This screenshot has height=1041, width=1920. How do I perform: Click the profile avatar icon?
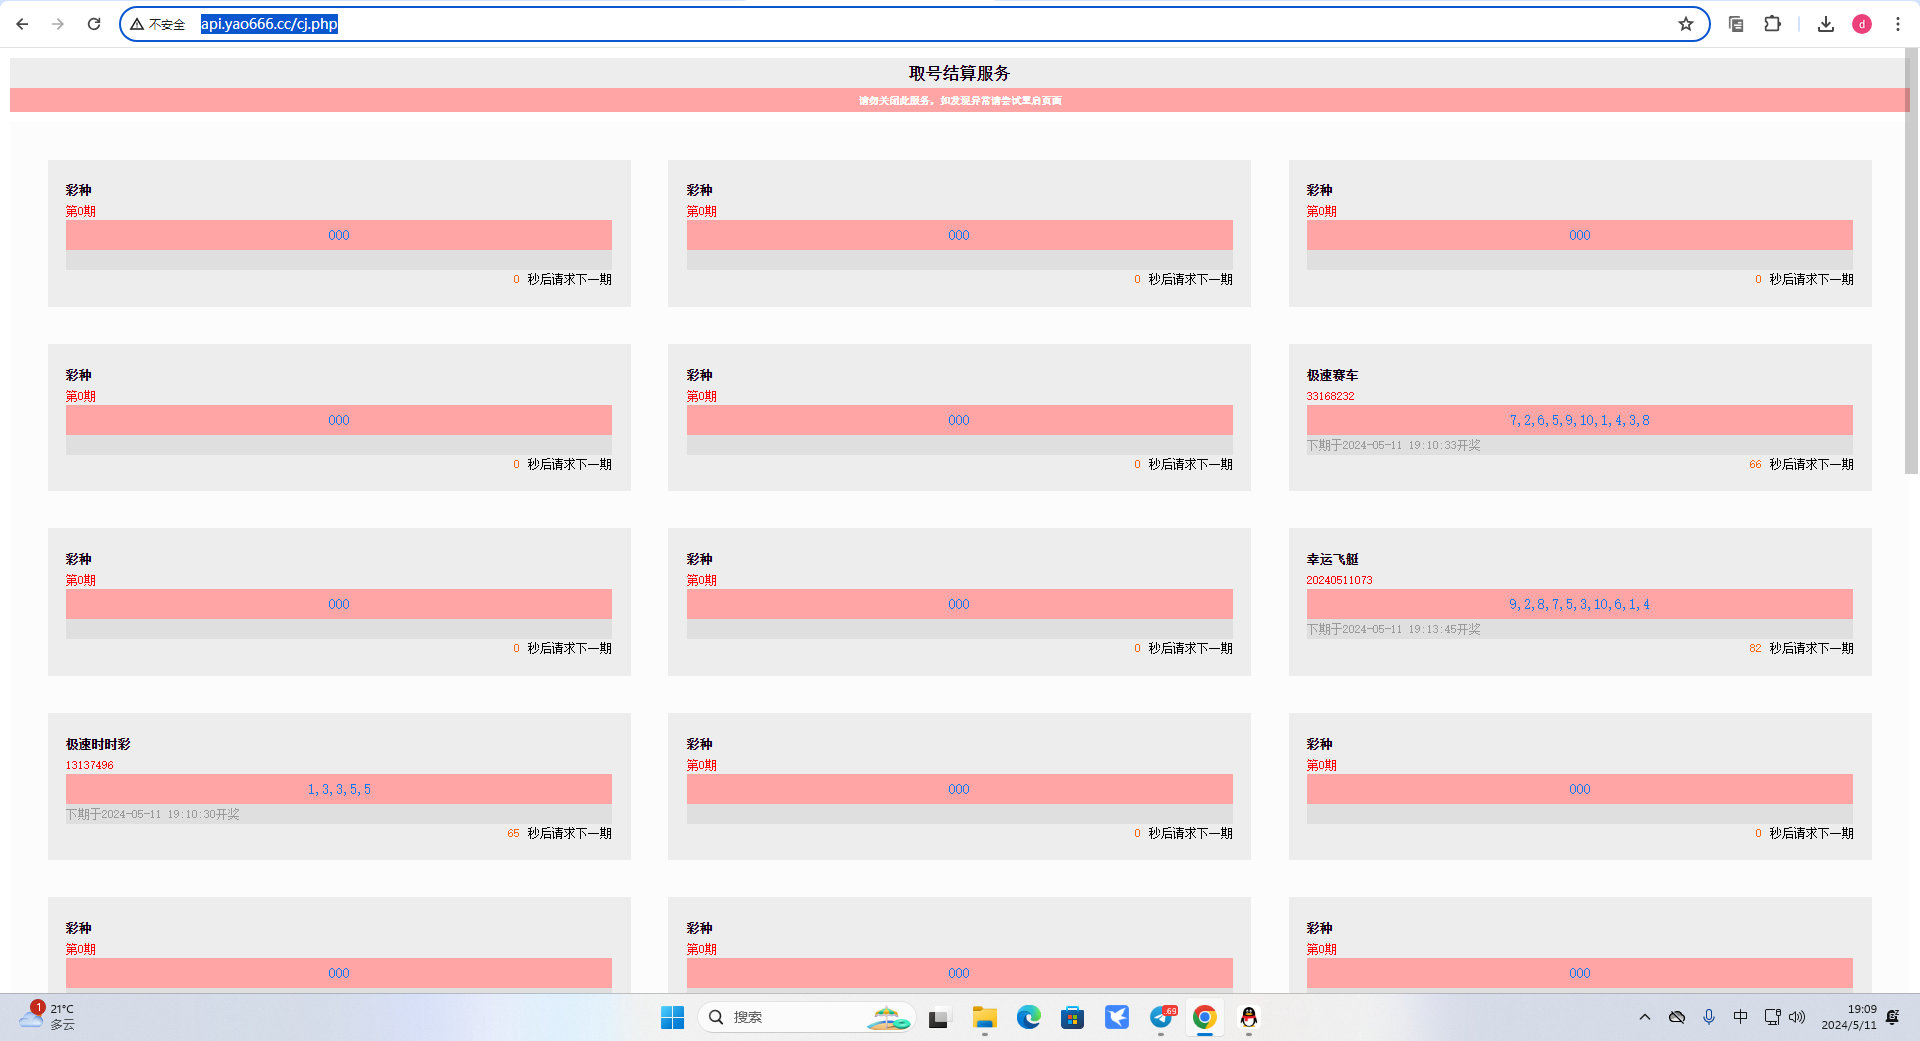click(x=1862, y=24)
